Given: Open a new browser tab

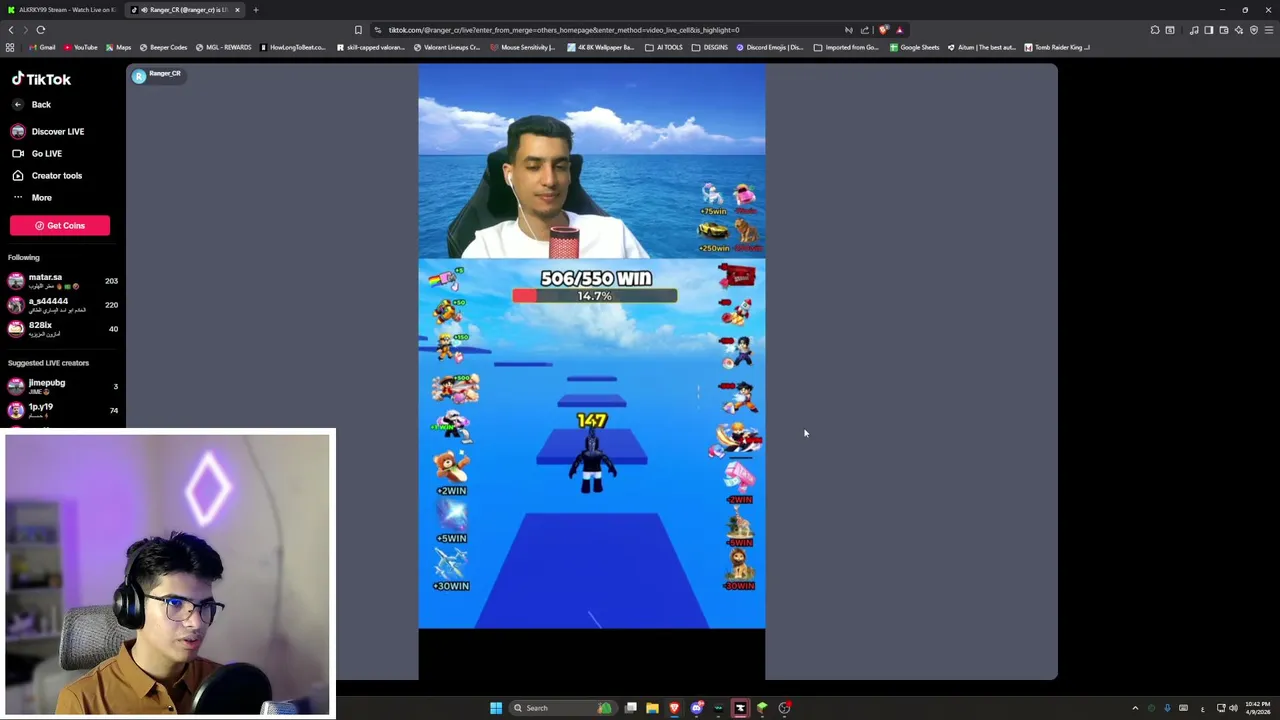Looking at the screenshot, I should (x=255, y=10).
